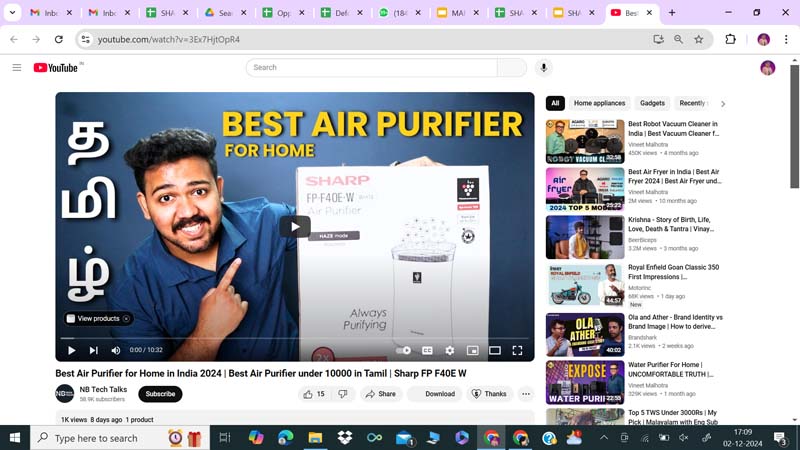Viewport: 800px width, 450px height.
Task: Toggle theater mode view
Action: point(494,350)
